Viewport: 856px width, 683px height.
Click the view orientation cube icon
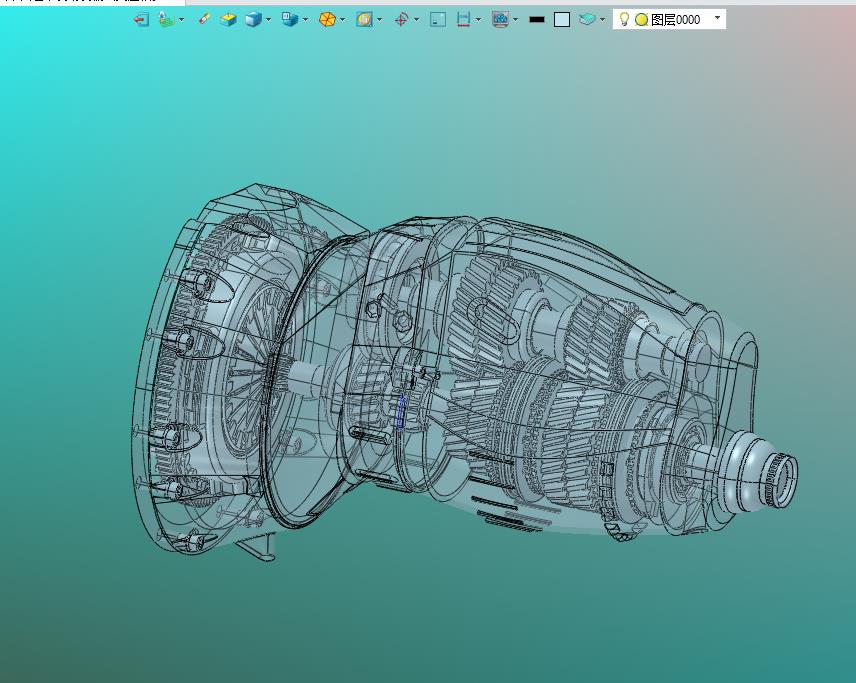(289, 19)
